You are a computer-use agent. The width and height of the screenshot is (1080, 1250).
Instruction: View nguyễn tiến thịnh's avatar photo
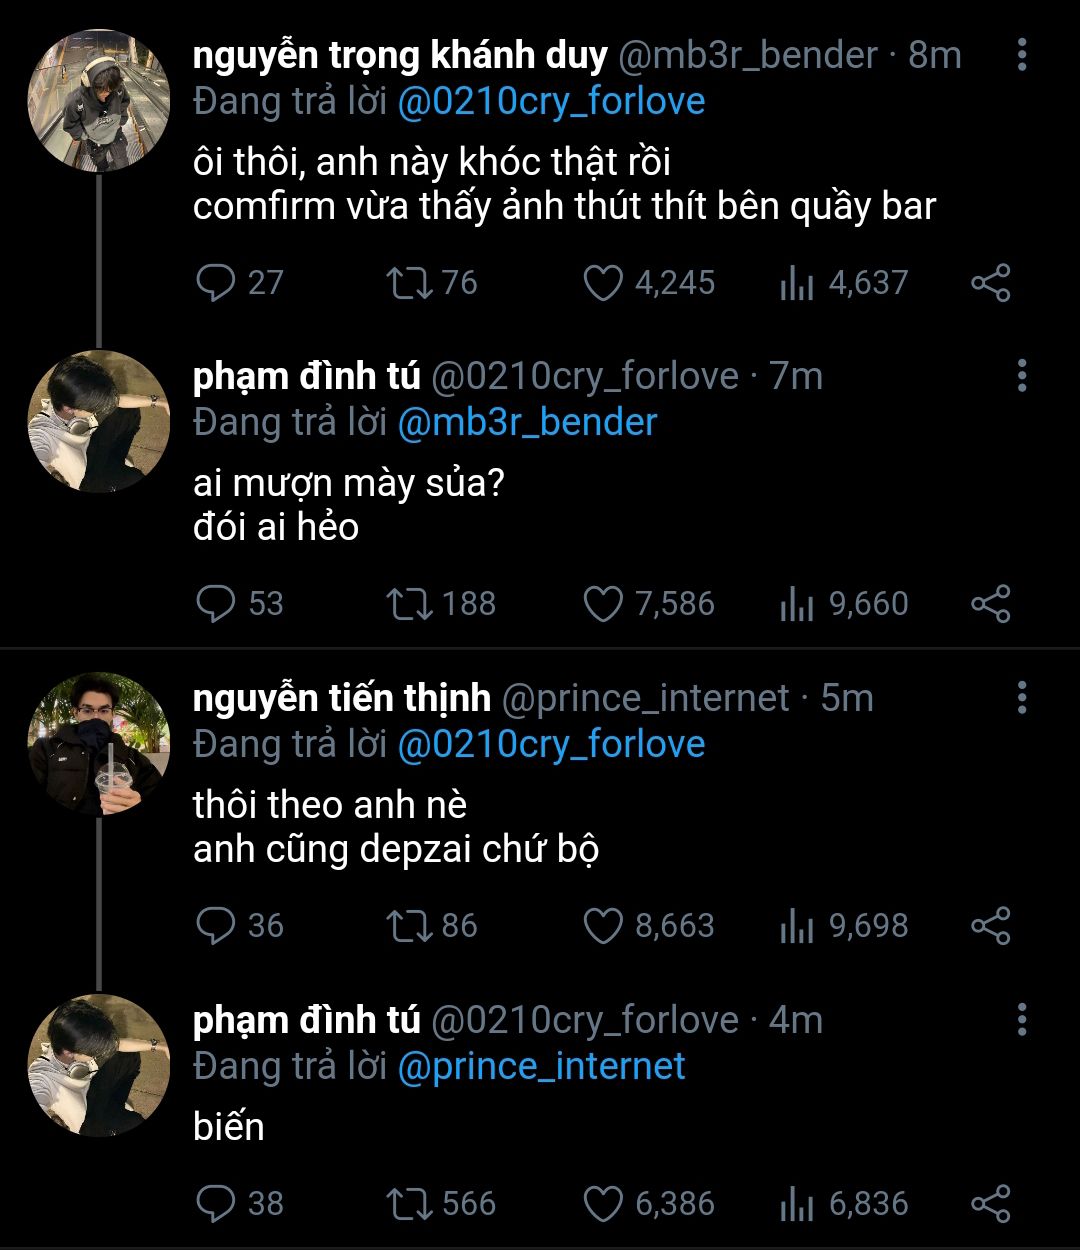coord(98,743)
